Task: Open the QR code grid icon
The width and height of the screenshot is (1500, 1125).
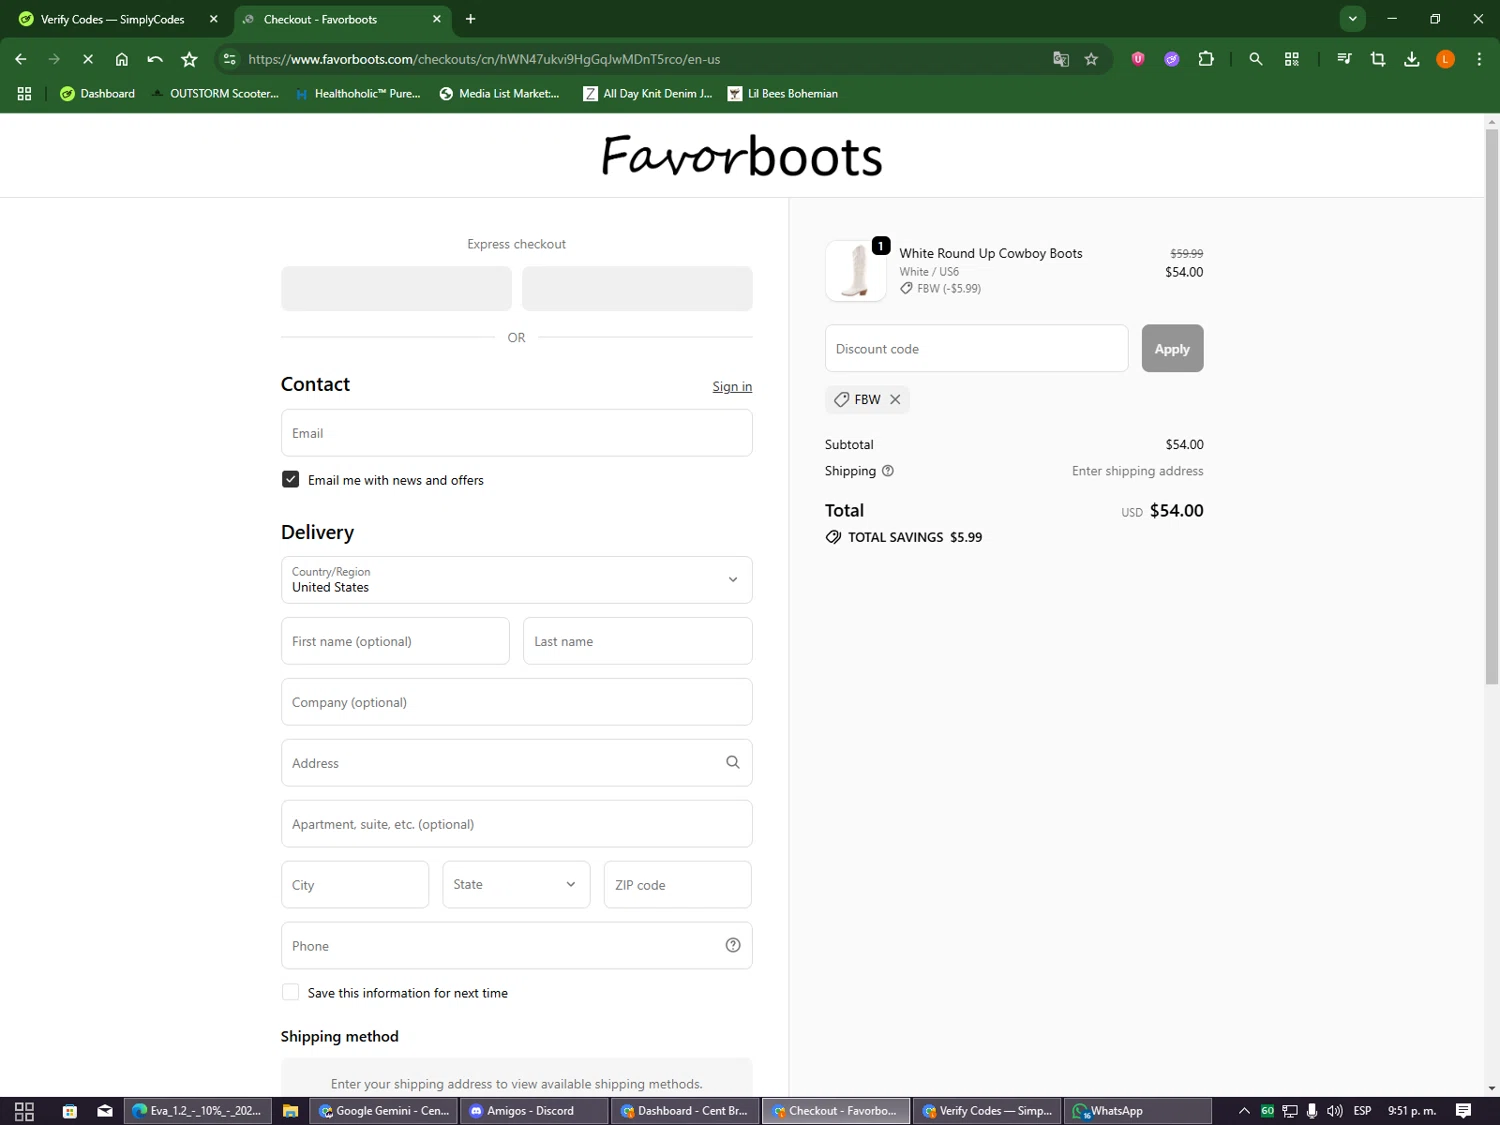Action: coord(1292,59)
